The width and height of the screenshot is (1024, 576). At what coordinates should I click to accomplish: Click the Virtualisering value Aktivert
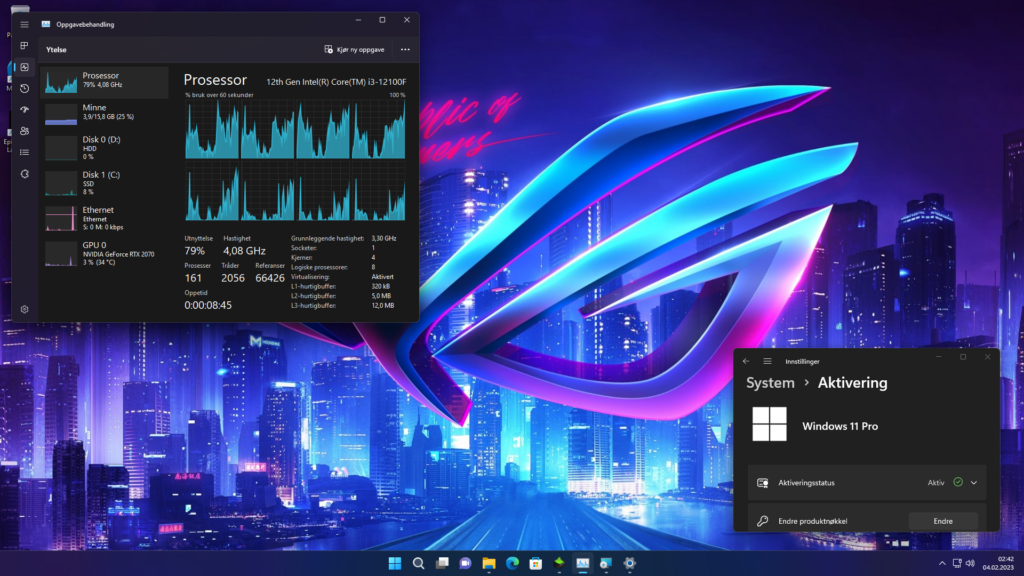pyautogui.click(x=383, y=277)
